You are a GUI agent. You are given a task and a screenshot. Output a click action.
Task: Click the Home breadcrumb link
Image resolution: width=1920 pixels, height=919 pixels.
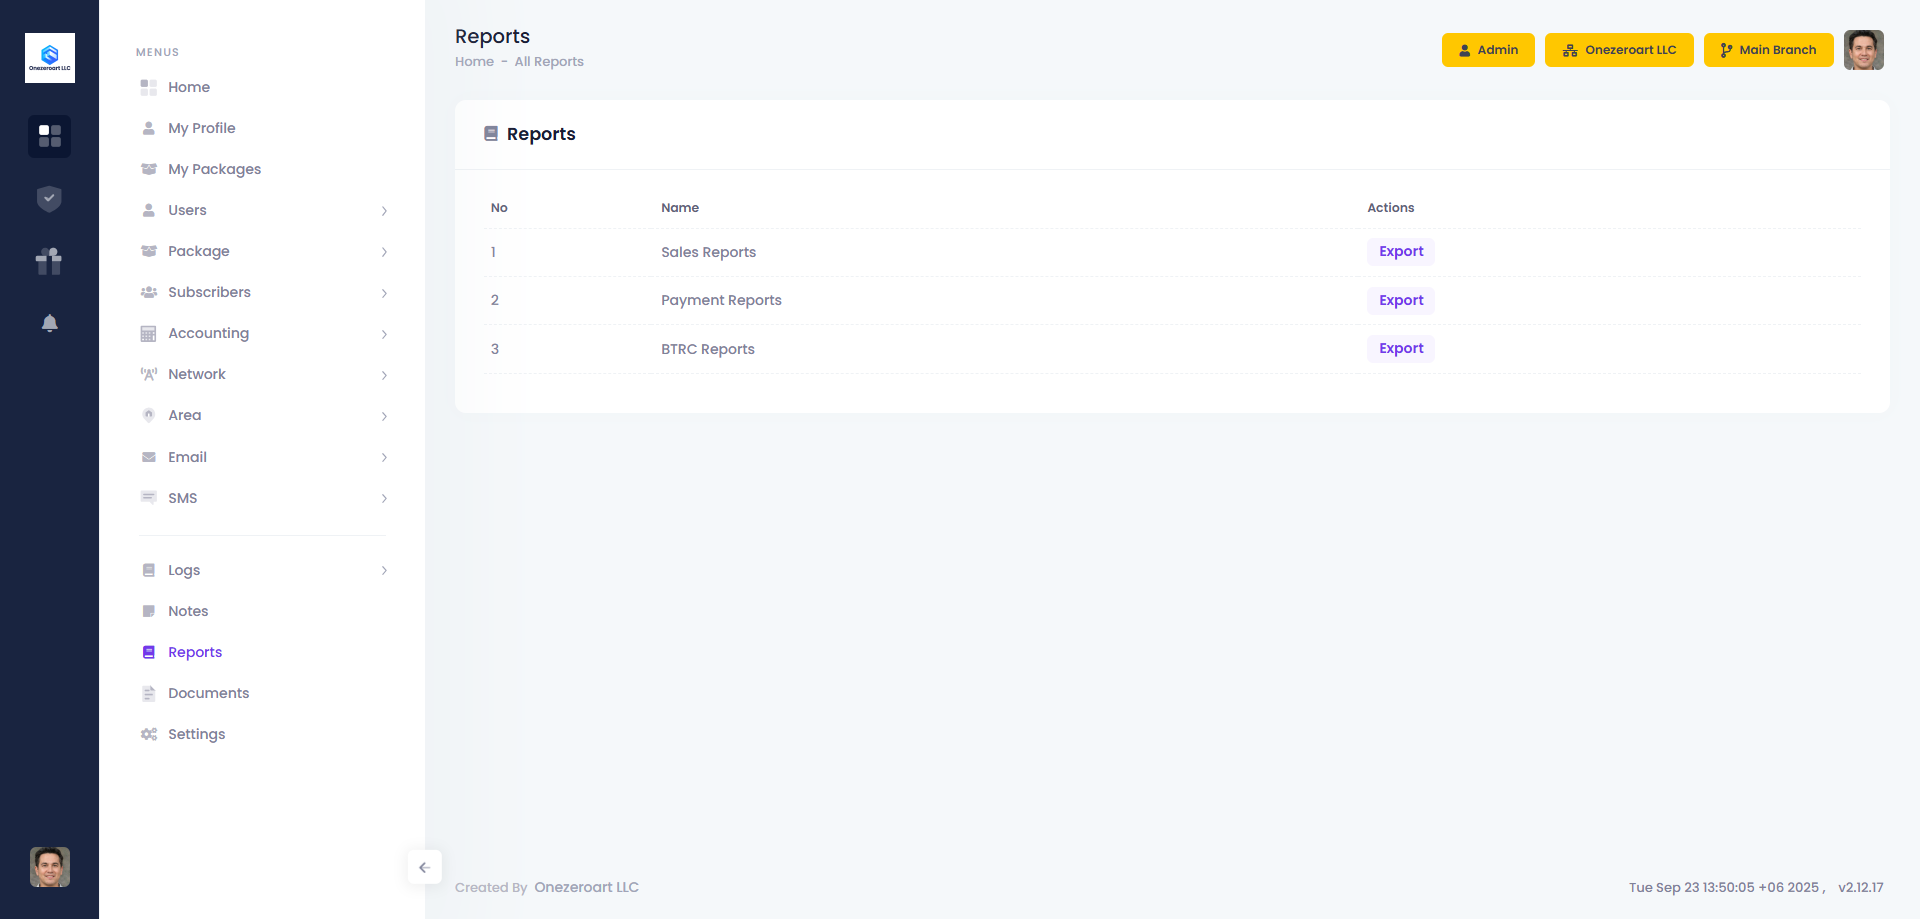point(474,62)
